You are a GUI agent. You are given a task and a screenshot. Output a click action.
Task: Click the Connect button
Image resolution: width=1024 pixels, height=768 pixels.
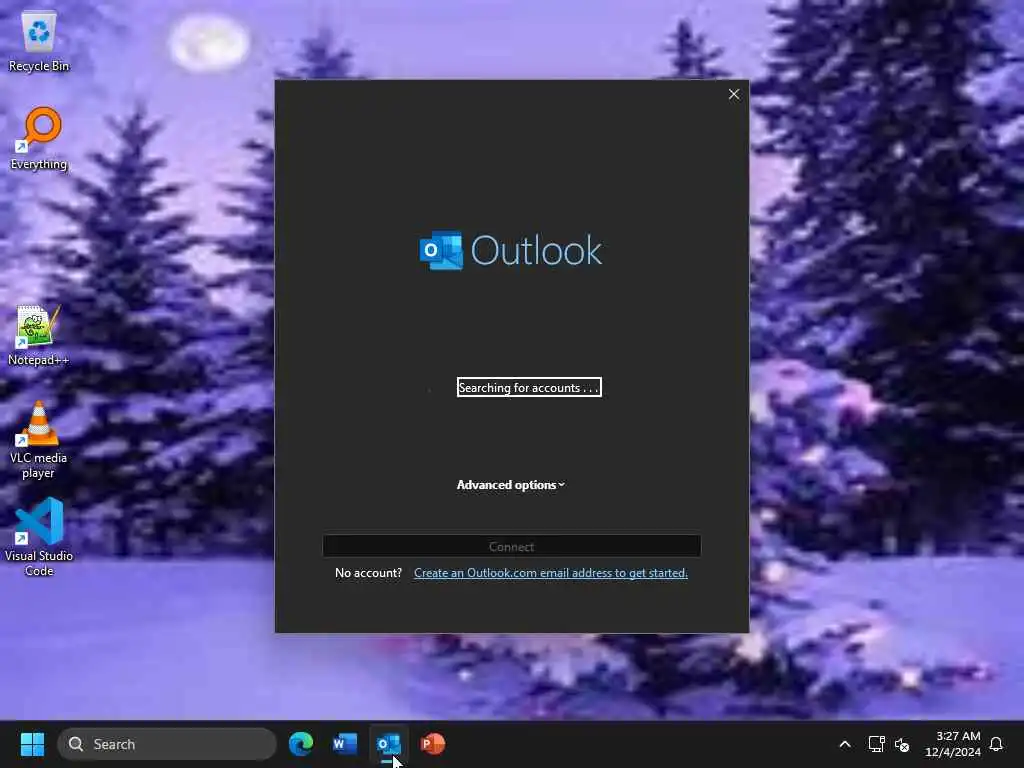click(x=511, y=546)
